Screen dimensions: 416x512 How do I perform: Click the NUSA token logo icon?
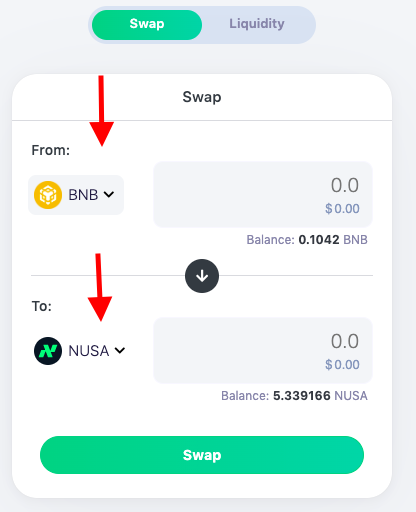click(48, 351)
